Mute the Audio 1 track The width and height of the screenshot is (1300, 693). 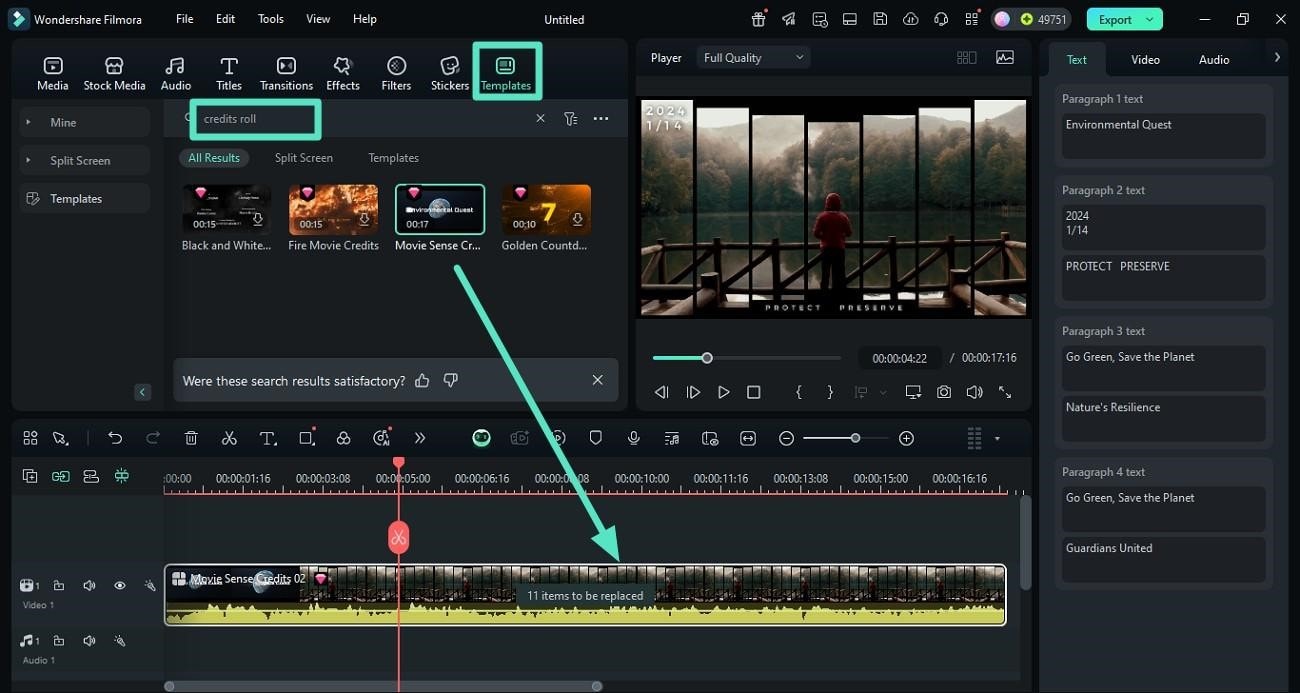coord(89,641)
